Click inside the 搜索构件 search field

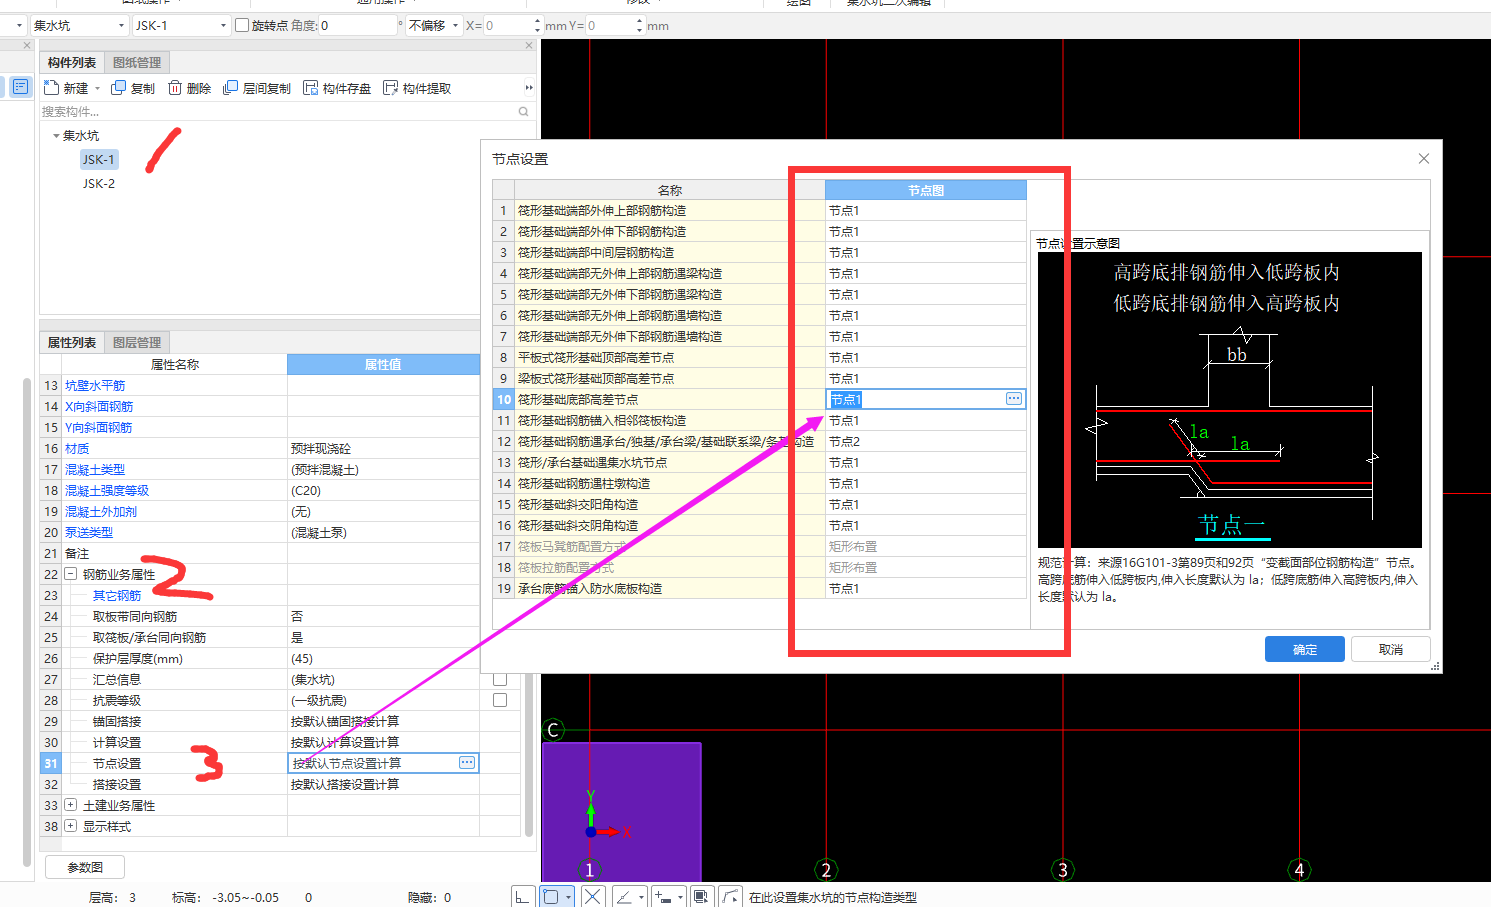point(278,112)
